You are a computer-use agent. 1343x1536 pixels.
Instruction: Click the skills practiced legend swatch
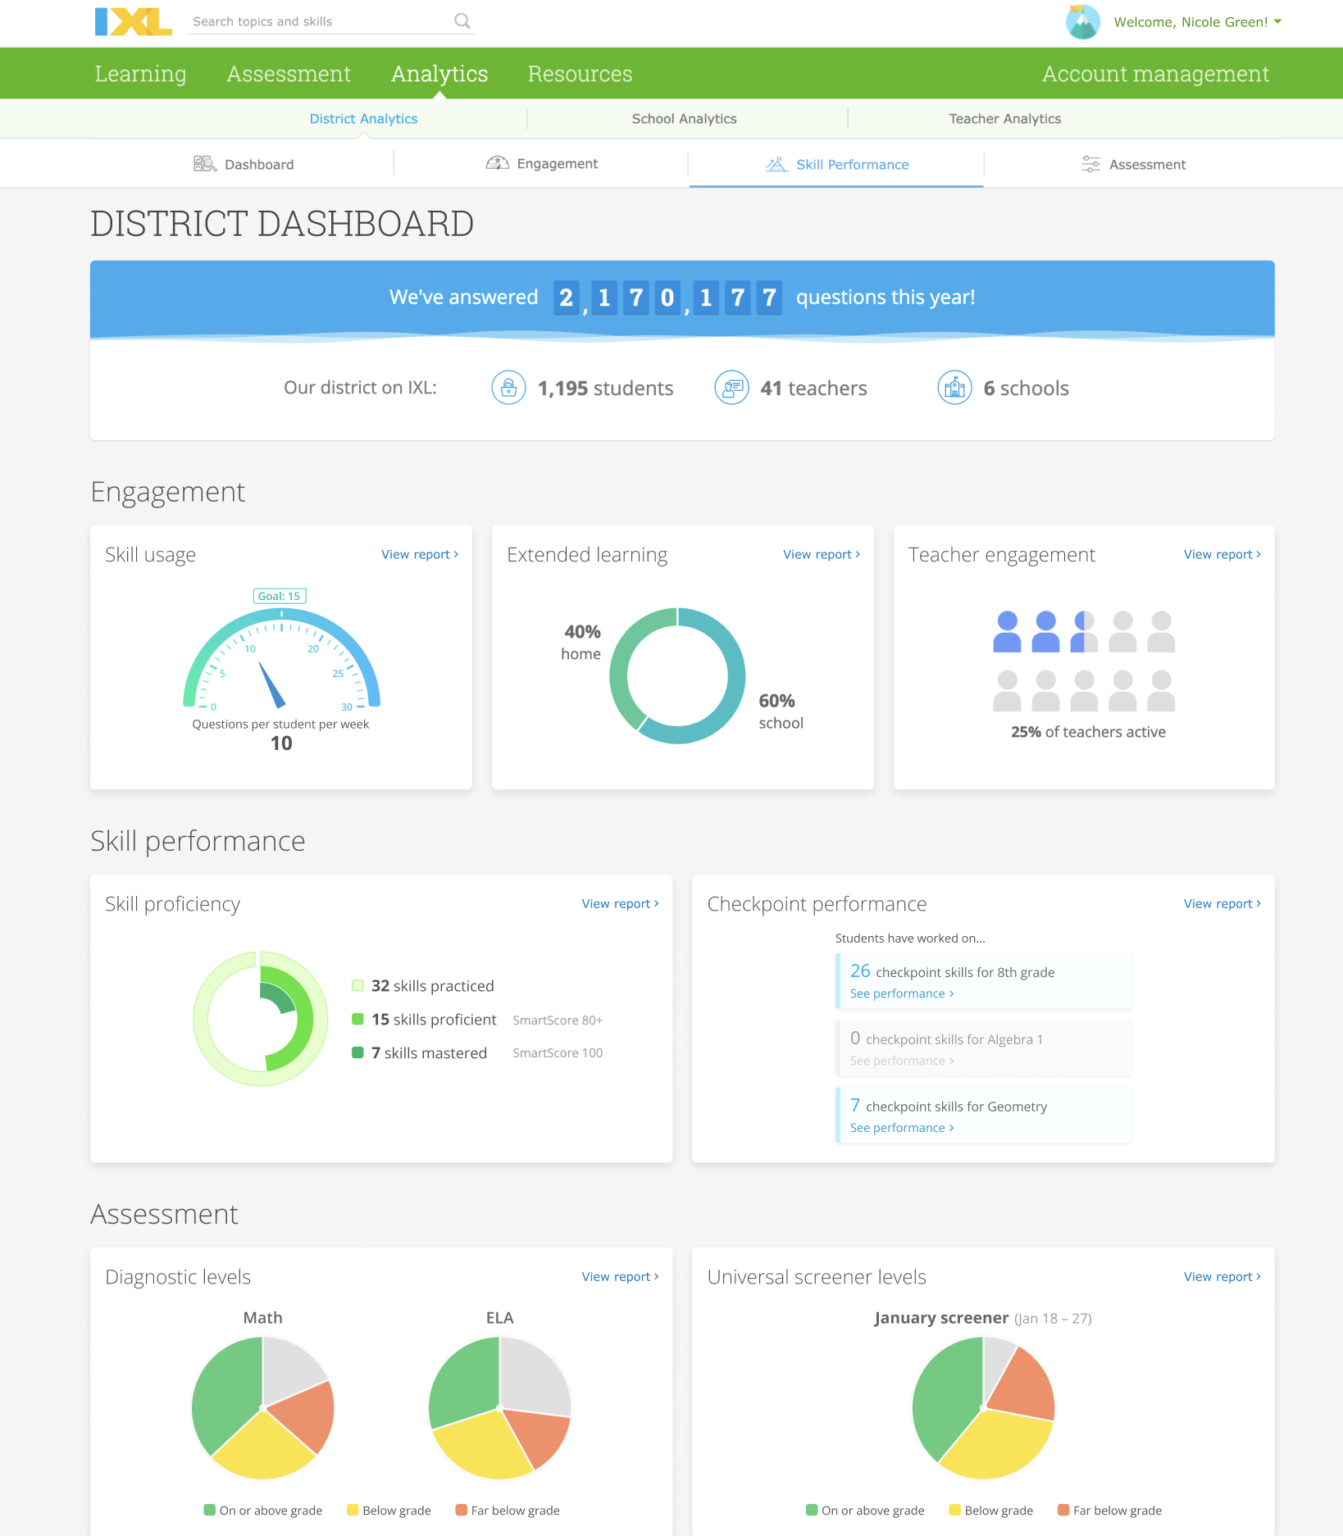[x=358, y=986]
